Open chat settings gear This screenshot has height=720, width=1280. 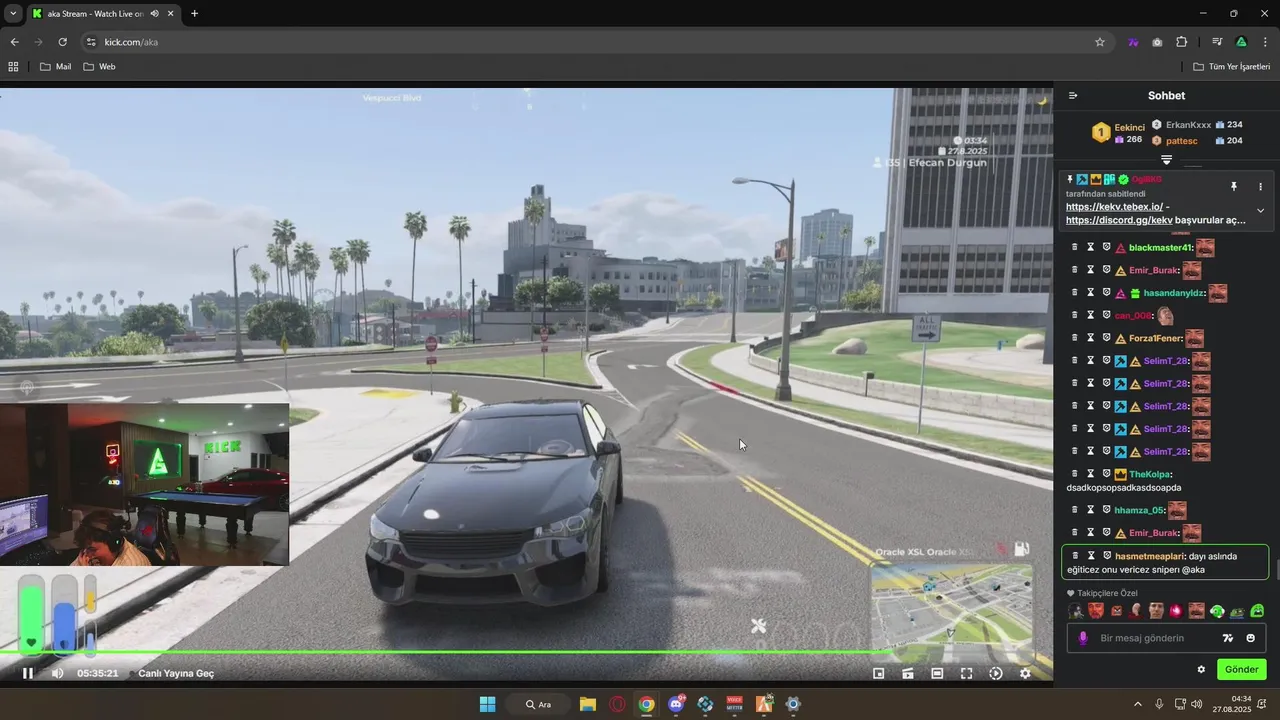click(1201, 669)
